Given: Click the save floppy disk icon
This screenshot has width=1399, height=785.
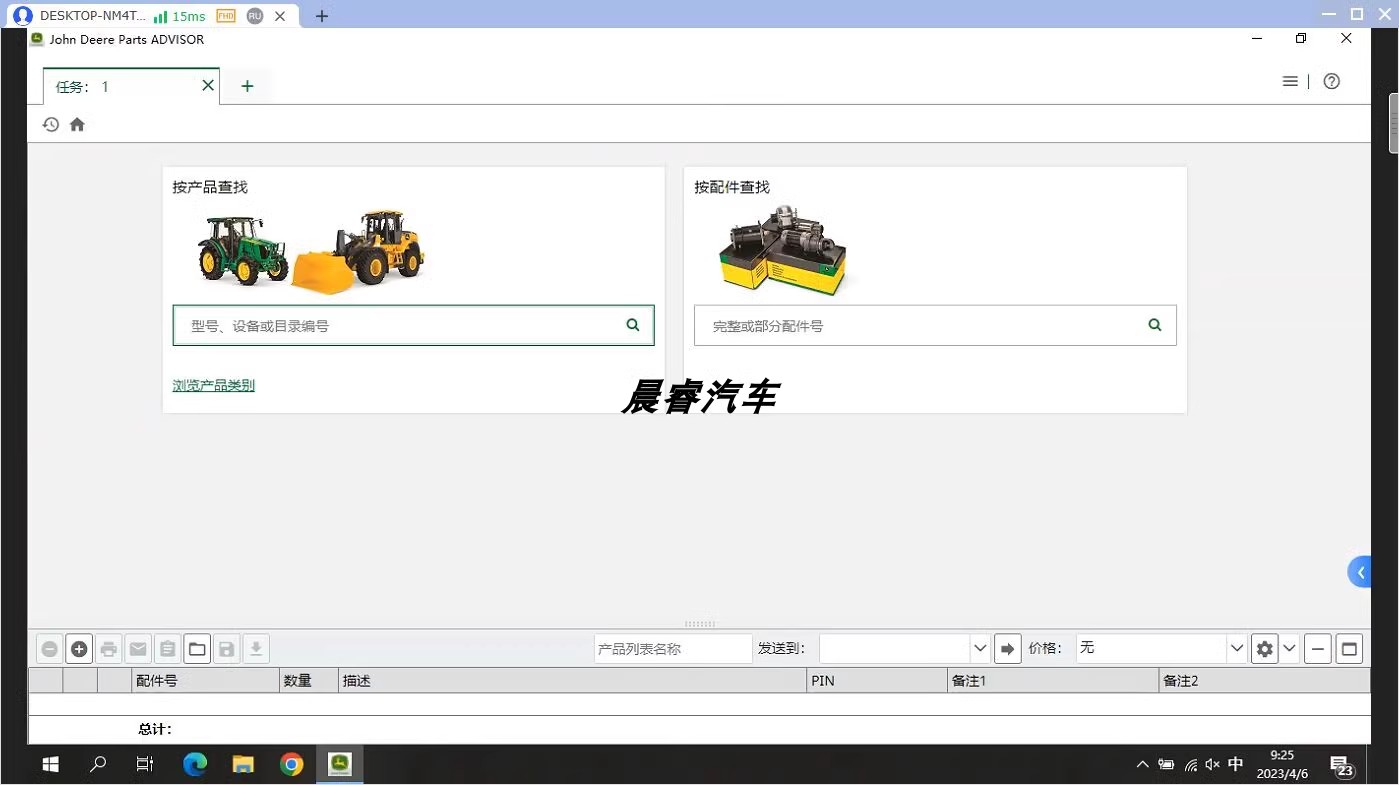Looking at the screenshot, I should (227, 649).
